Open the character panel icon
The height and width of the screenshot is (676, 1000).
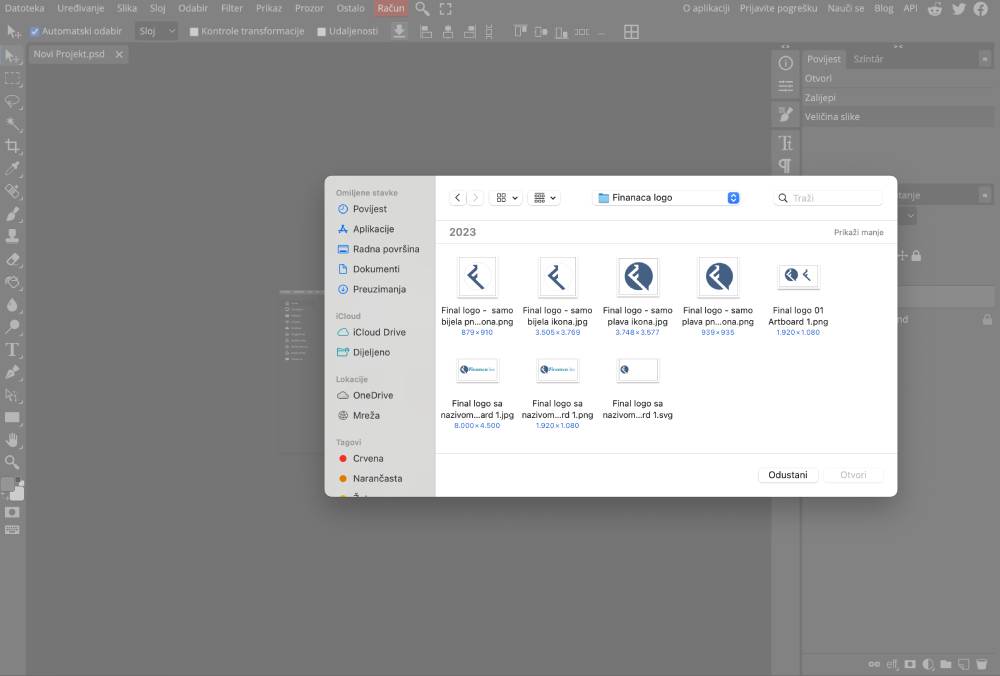tap(786, 143)
